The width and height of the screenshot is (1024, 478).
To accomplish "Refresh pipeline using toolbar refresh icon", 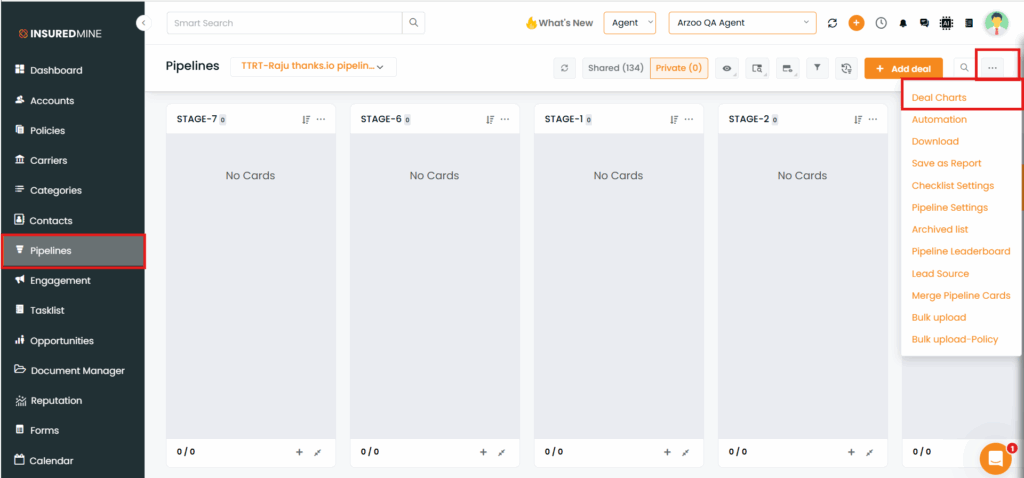I will 565,68.
